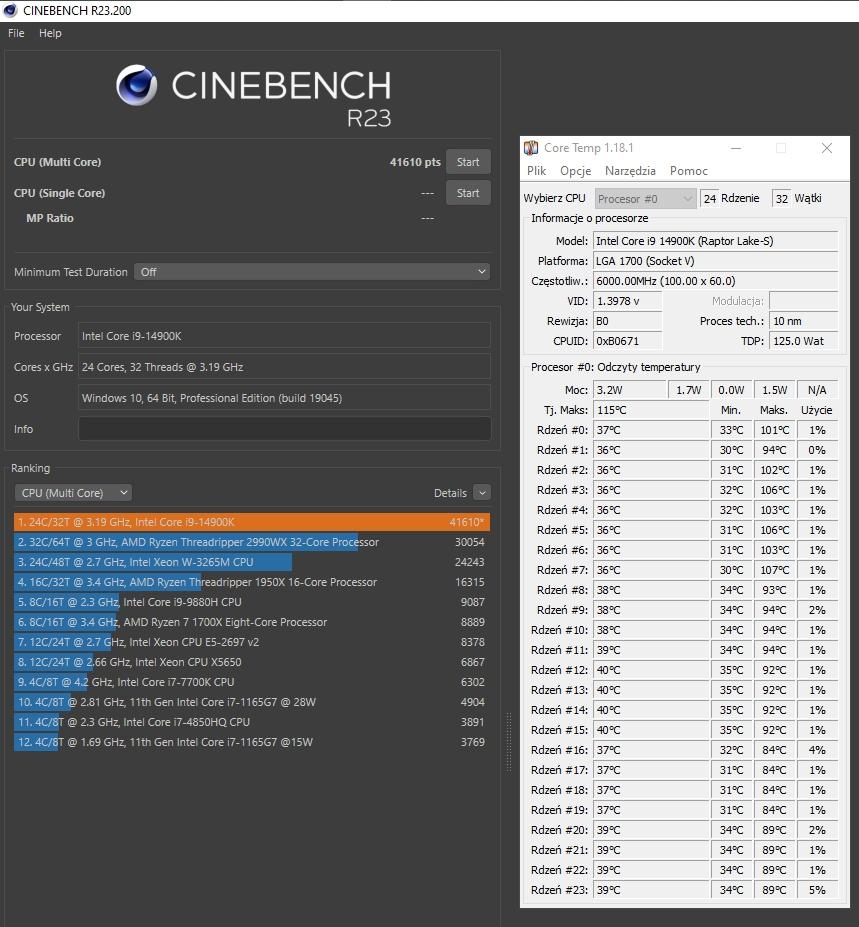
Task: Open the Opcje menu in Core Temp
Action: [576, 171]
